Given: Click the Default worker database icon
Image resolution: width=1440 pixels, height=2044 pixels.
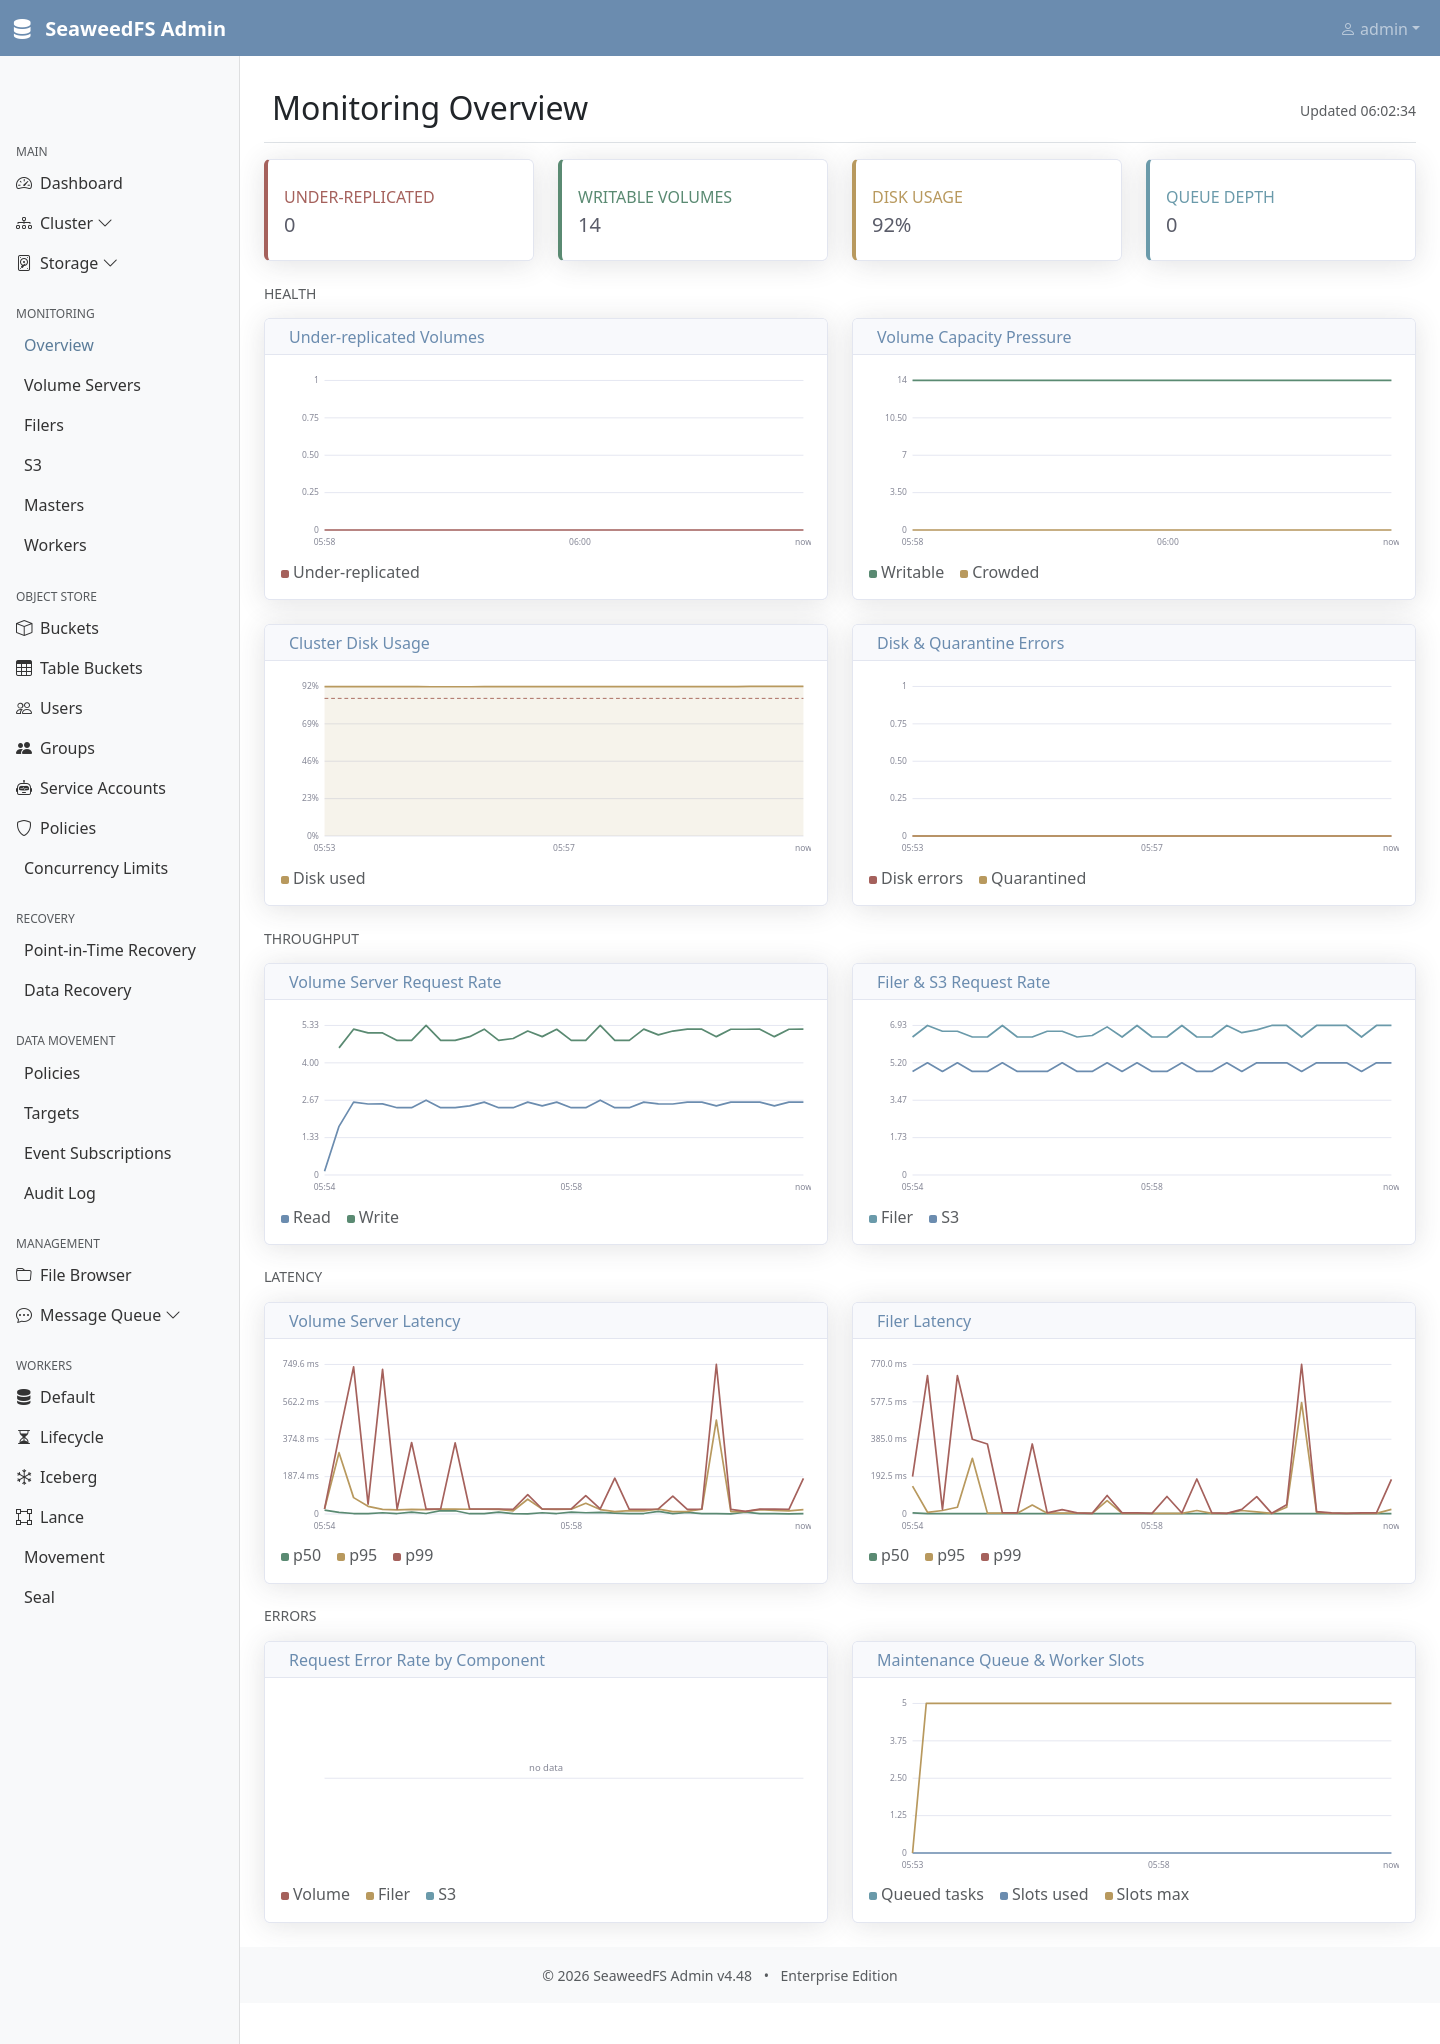Looking at the screenshot, I should [24, 1397].
